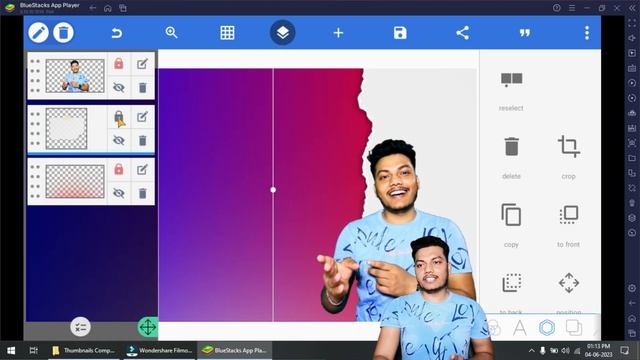Save the project with floppy disk icon
Screen dimensions: 640x360
point(400,33)
